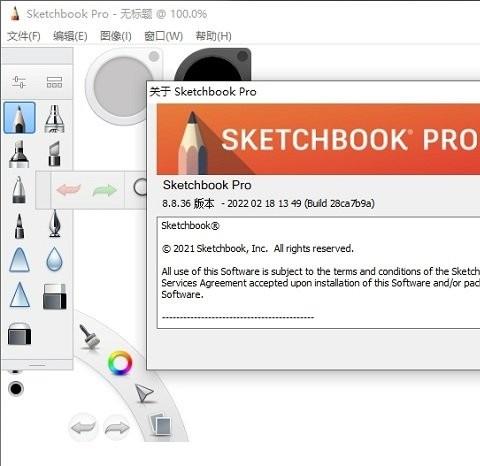
Task: Select the Inking pen nib brush
Action: [x=55, y=224]
